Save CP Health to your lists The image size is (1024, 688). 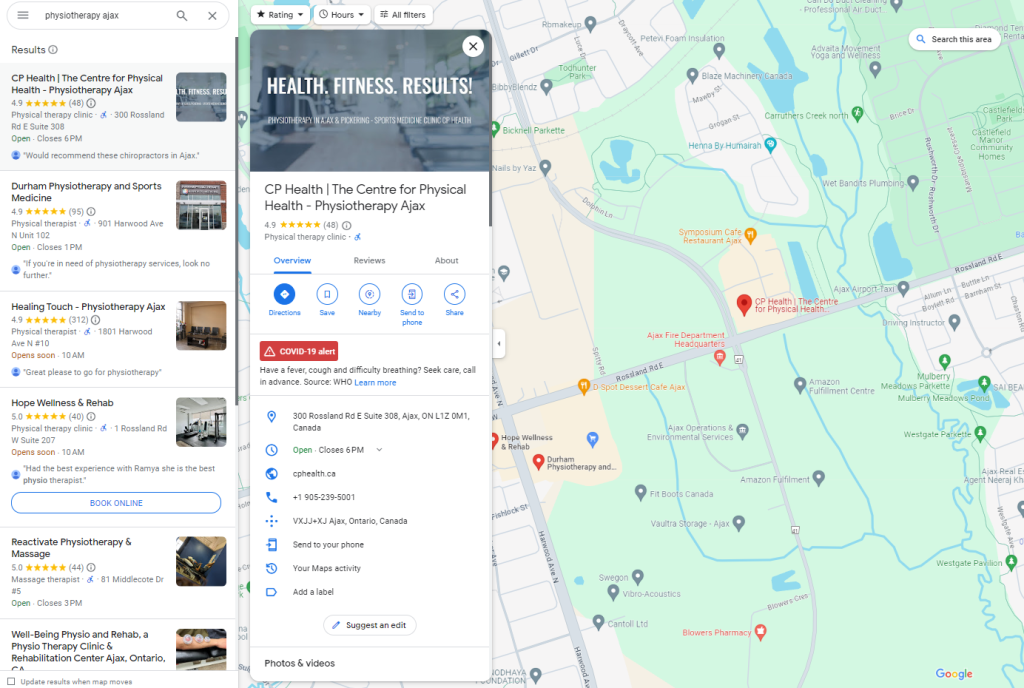[327, 294]
